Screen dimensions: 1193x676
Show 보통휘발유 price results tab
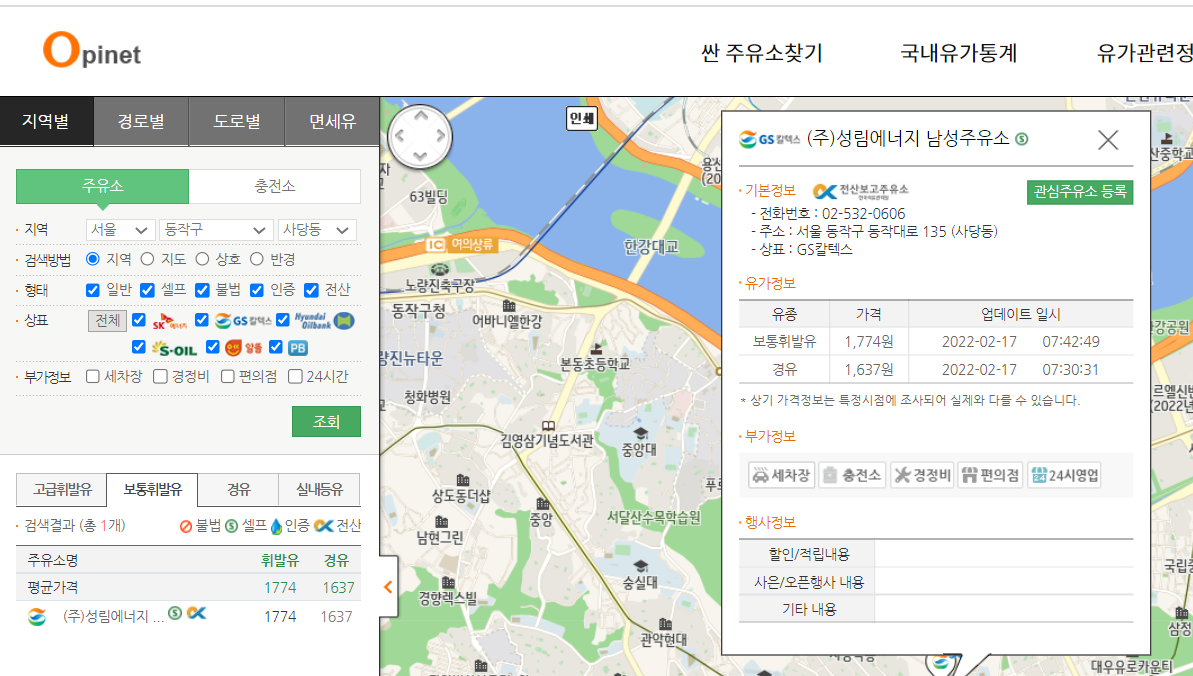pyautogui.click(x=152, y=489)
